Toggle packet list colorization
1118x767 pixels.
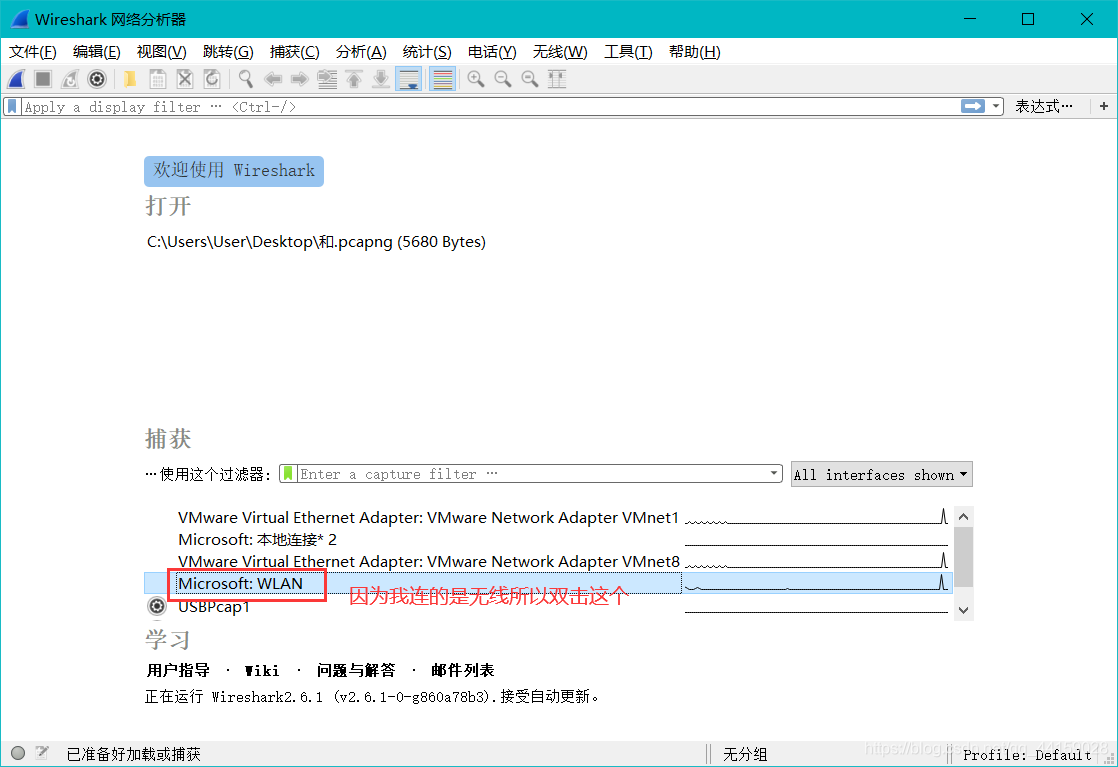pyautogui.click(x=443, y=79)
